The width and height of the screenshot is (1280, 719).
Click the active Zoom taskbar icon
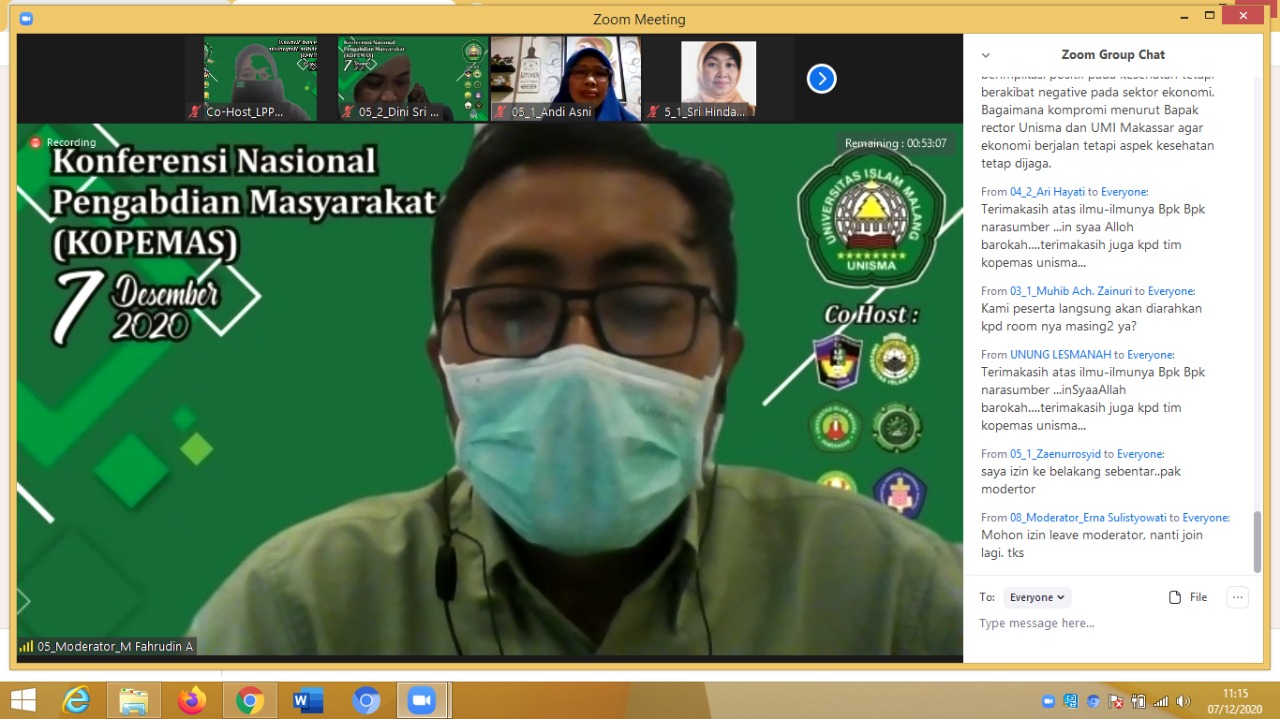pos(422,701)
